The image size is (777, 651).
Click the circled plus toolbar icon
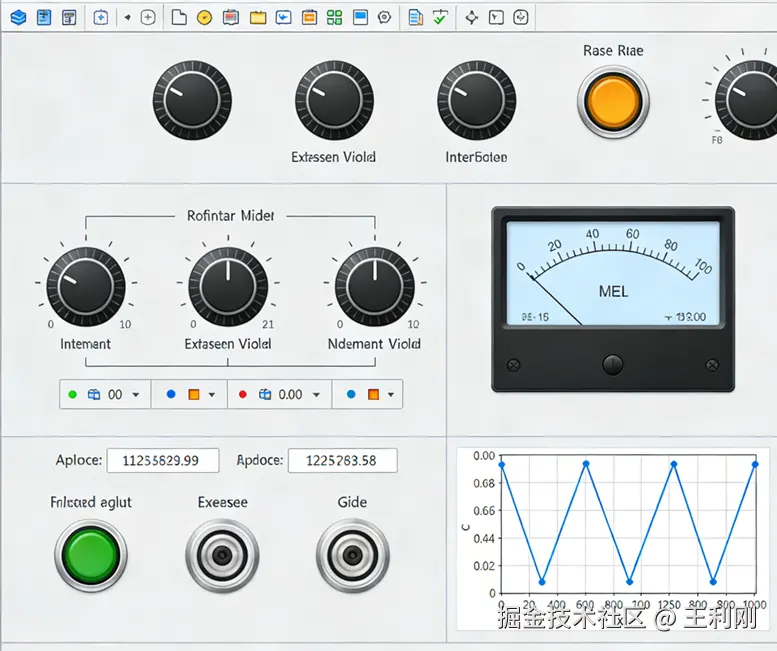148,17
